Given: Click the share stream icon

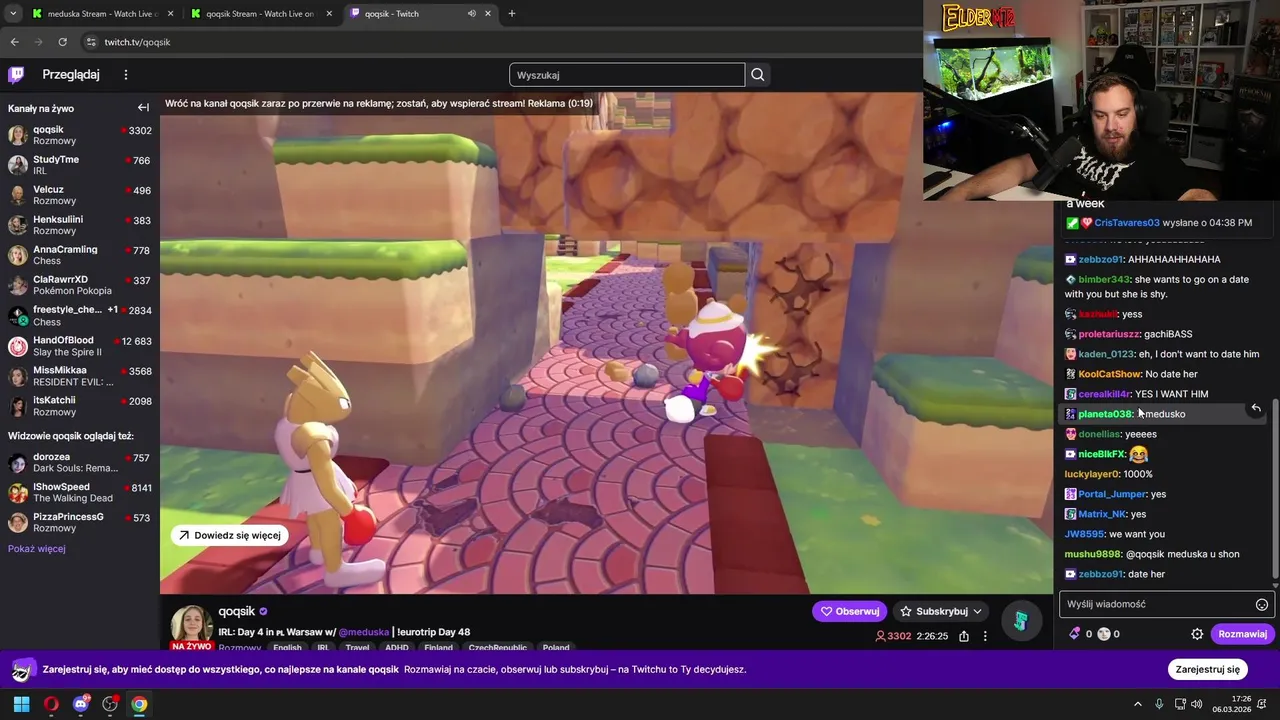Looking at the screenshot, I should [964, 636].
